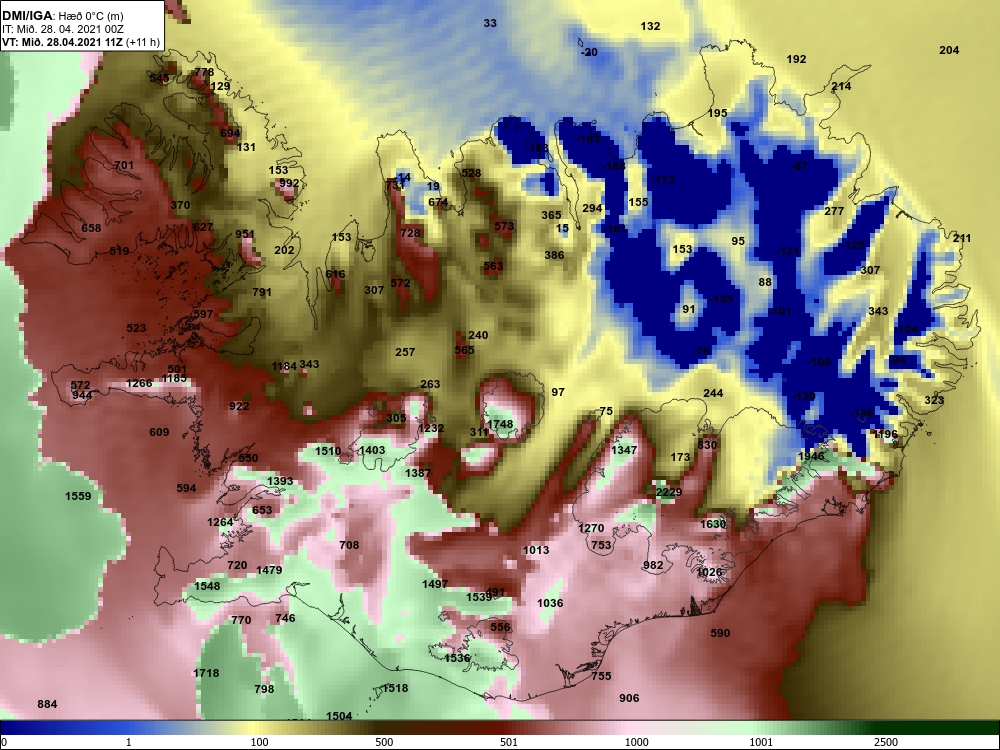Click the map value 132
This screenshot has height=750, width=1000.
click(650, 26)
